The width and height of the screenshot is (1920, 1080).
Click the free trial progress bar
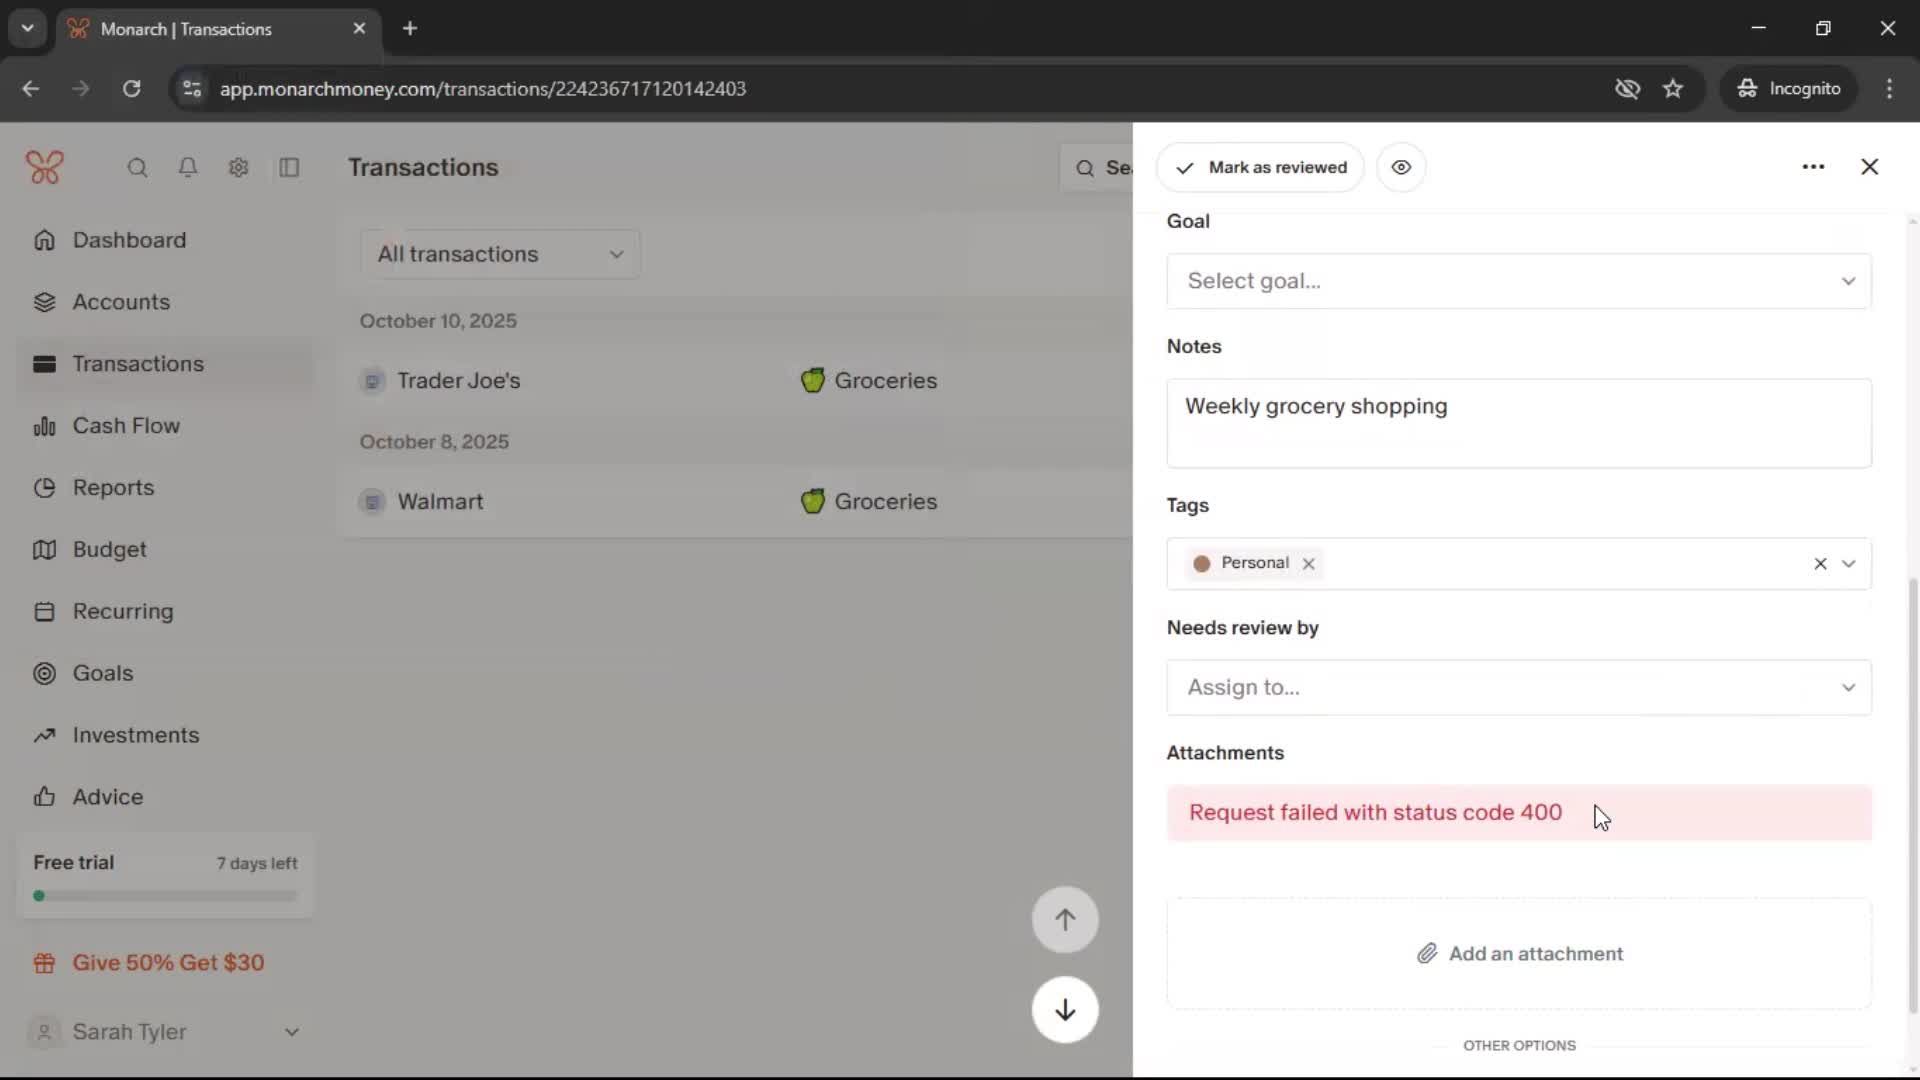165,896
